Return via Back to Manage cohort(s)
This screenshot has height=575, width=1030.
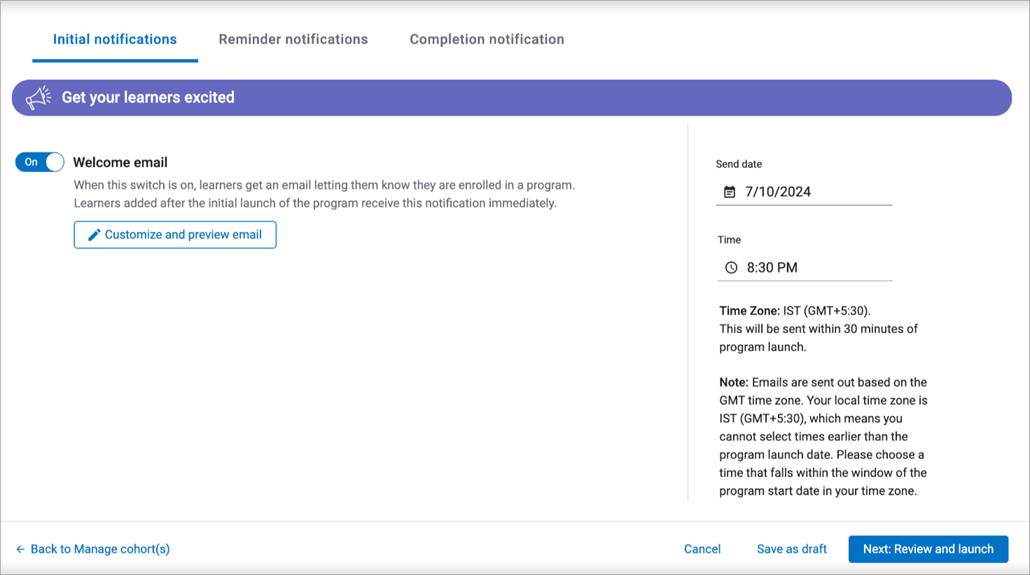[x=100, y=549]
